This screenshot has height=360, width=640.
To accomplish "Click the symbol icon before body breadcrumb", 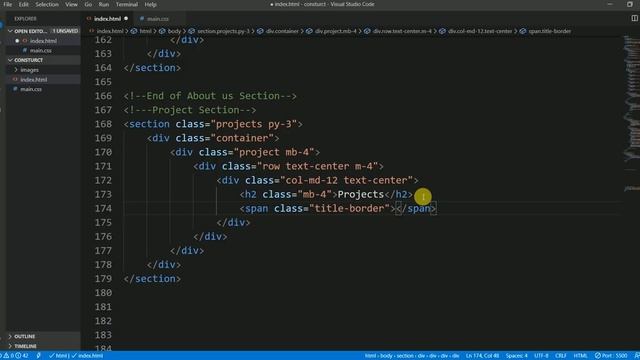I will pyautogui.click(x=162, y=31).
